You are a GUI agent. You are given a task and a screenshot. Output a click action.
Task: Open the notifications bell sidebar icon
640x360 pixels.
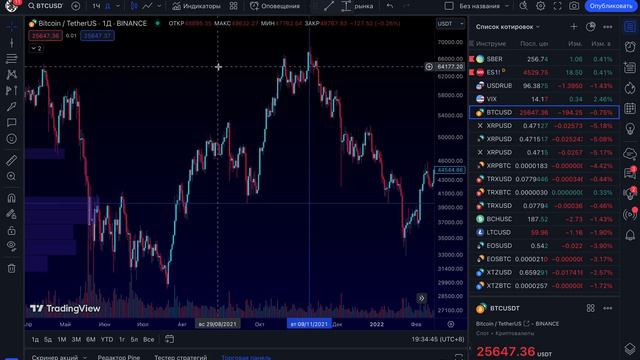click(x=630, y=235)
